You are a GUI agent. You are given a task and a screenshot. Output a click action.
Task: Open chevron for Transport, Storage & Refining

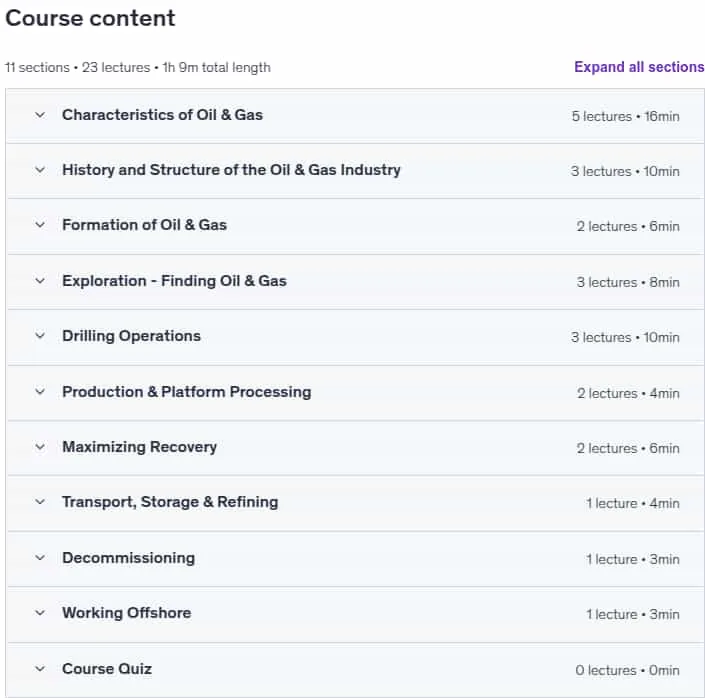click(40, 502)
